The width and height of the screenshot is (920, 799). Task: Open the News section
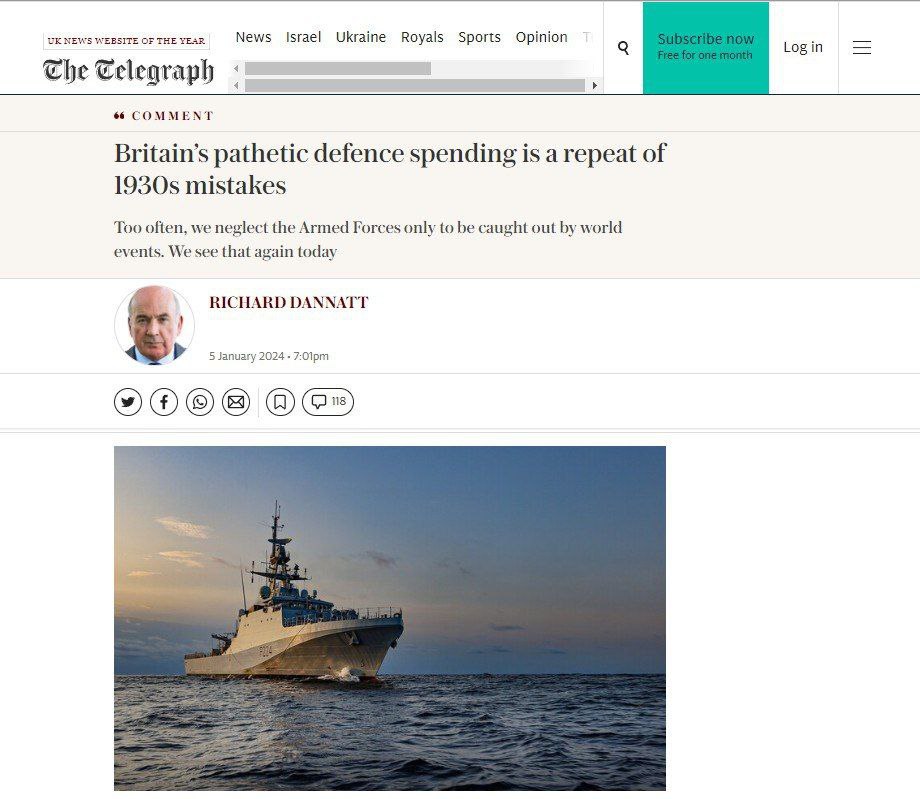pos(253,37)
